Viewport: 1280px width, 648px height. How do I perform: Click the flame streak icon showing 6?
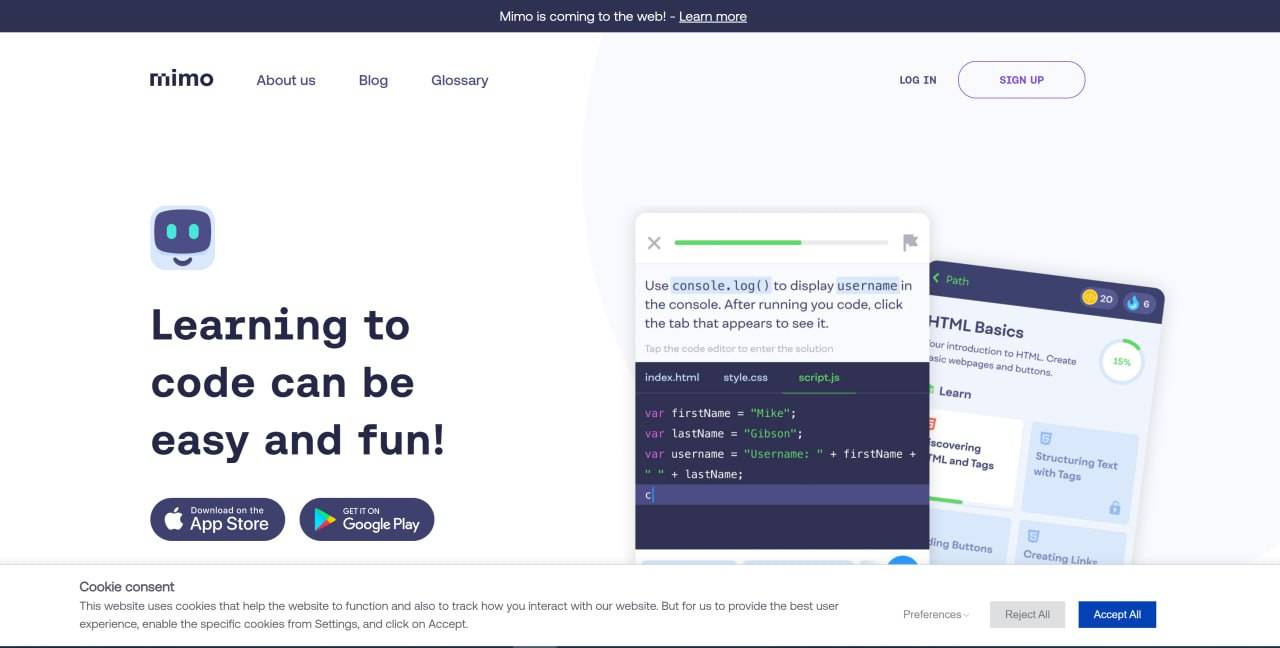(1133, 302)
